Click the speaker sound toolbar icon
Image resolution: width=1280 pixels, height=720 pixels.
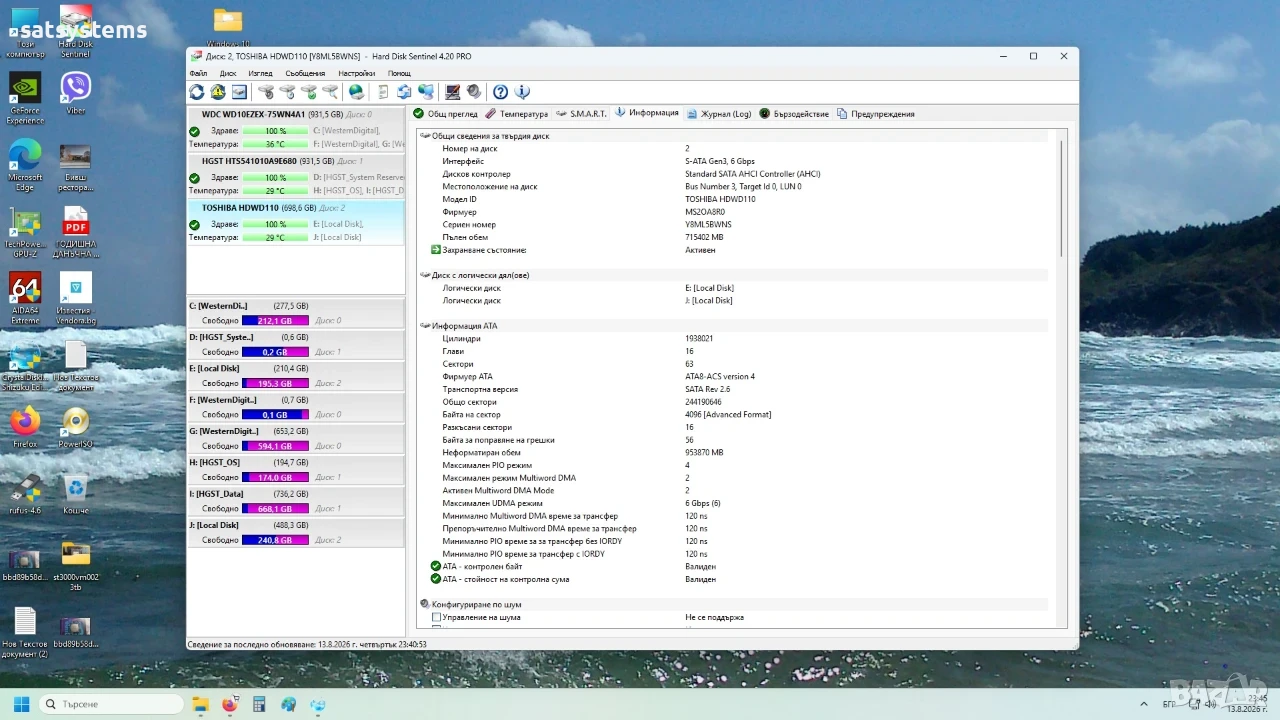click(x=474, y=92)
